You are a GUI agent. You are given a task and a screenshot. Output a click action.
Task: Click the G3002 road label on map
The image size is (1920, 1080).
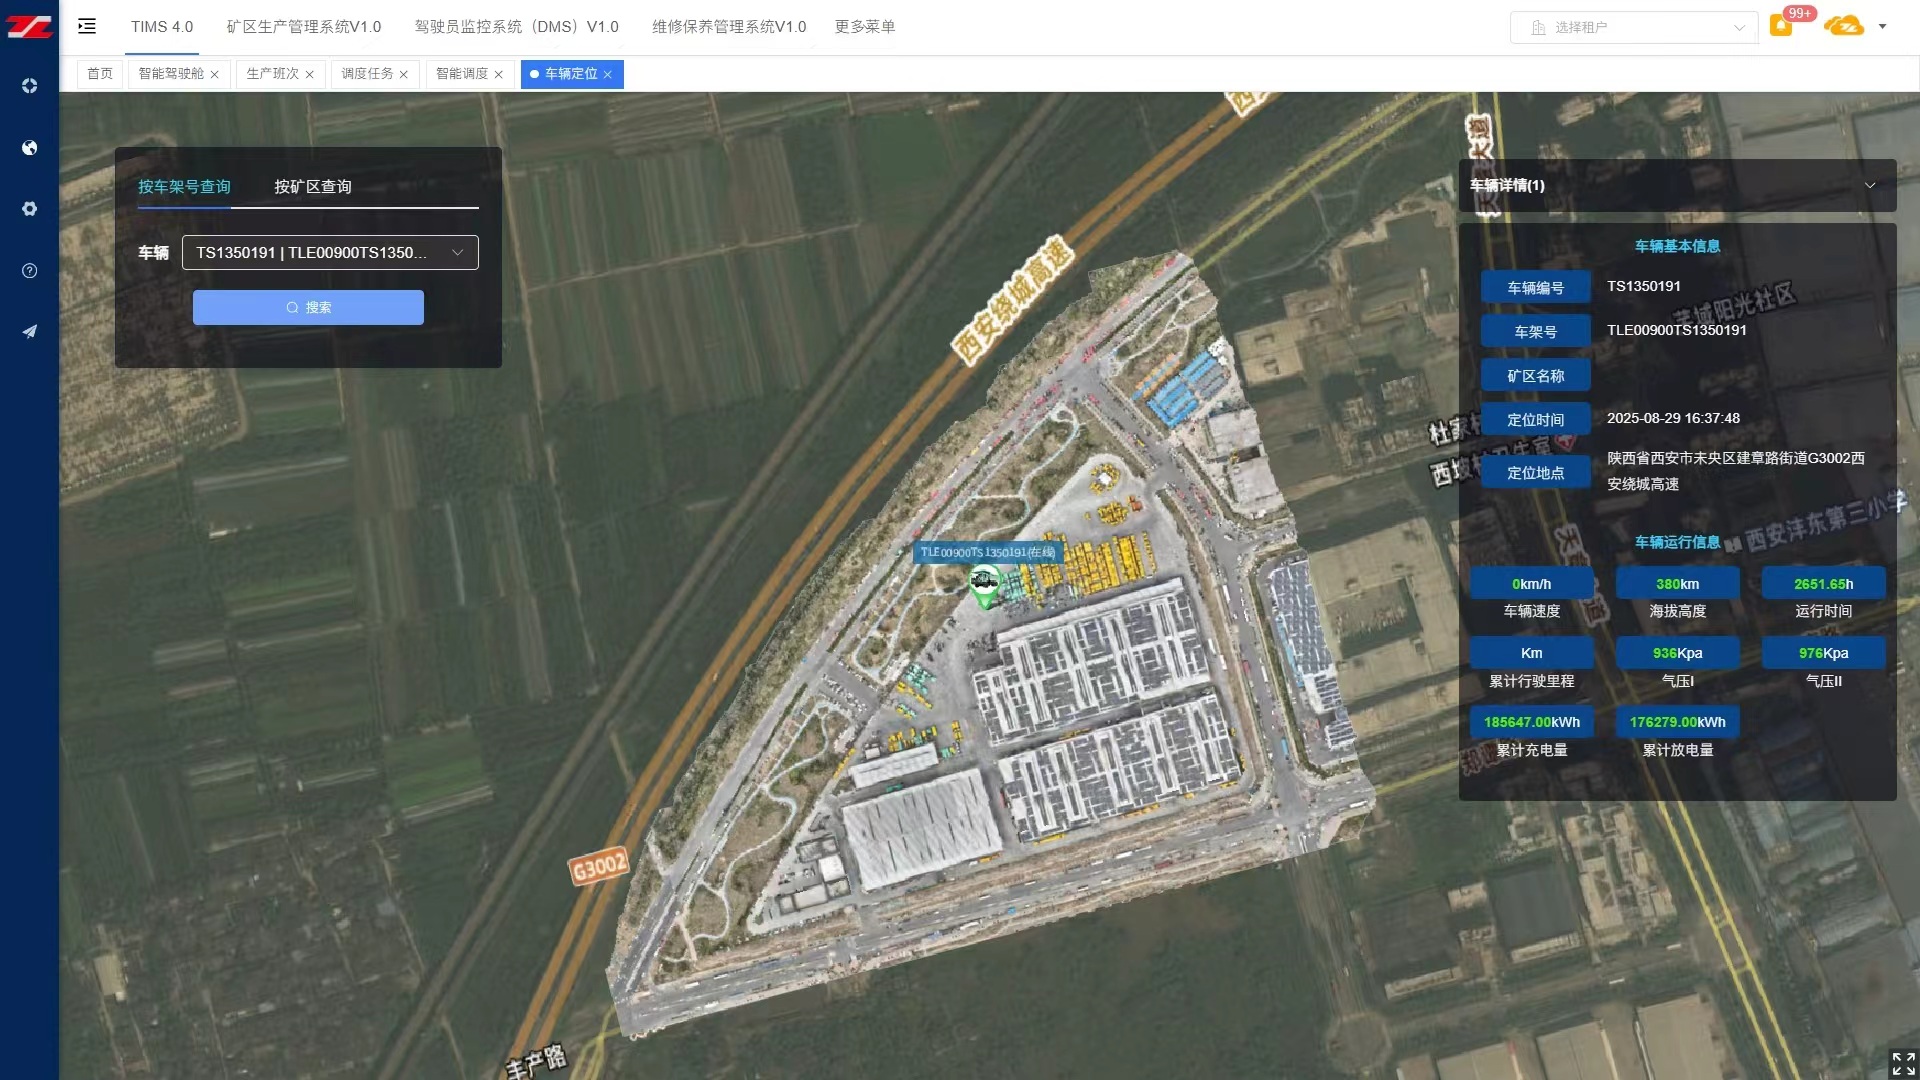tap(598, 866)
